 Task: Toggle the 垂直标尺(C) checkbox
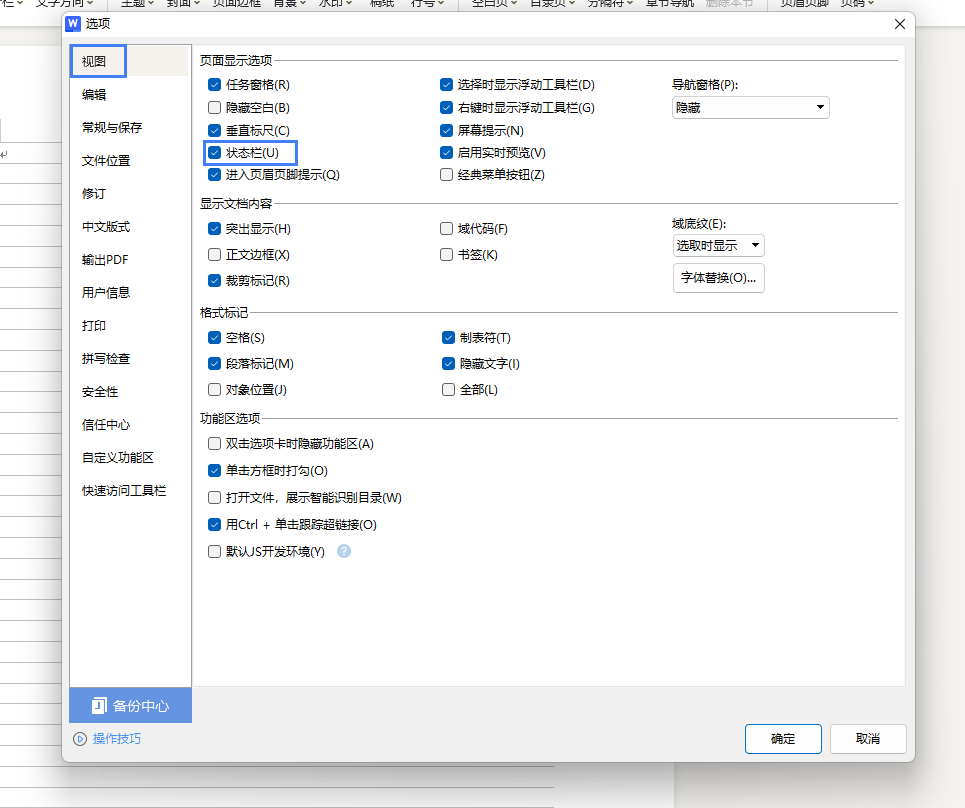pos(214,130)
